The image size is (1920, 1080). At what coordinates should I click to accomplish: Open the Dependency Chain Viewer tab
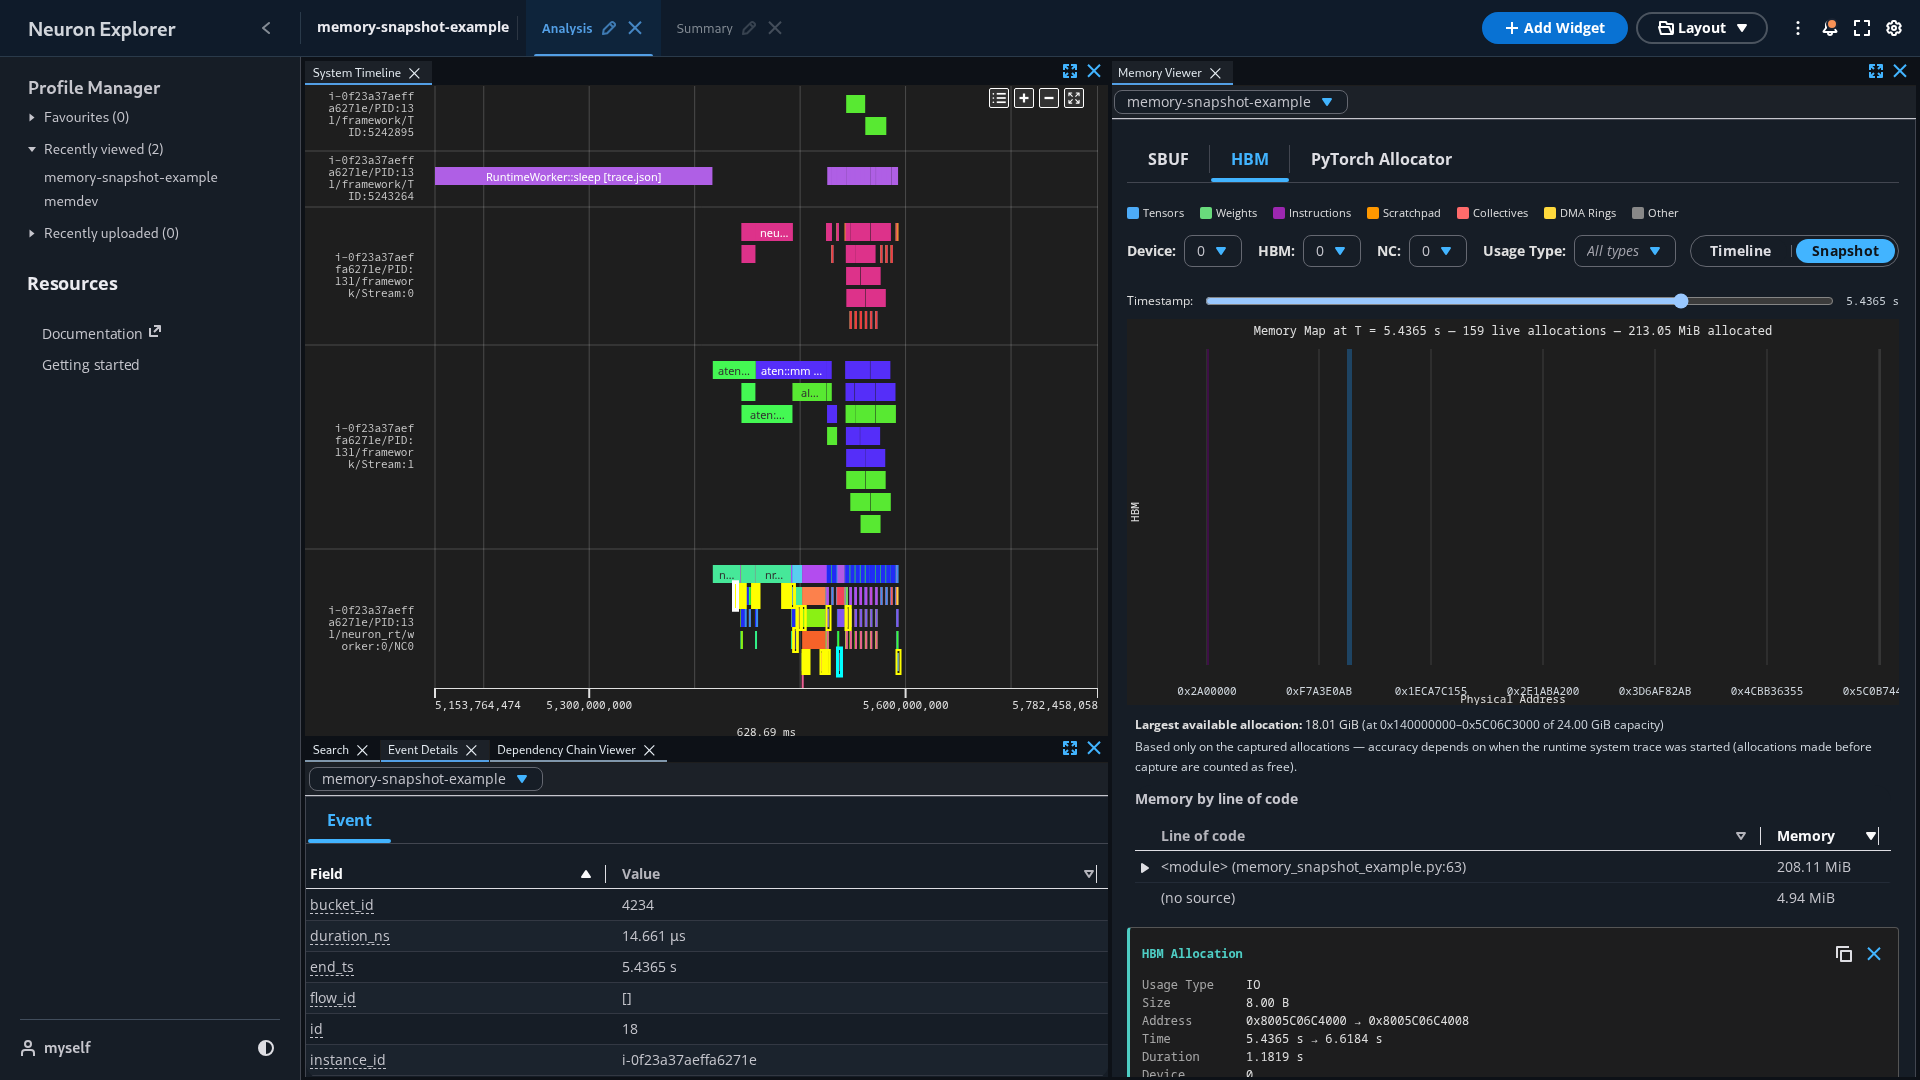coord(566,750)
